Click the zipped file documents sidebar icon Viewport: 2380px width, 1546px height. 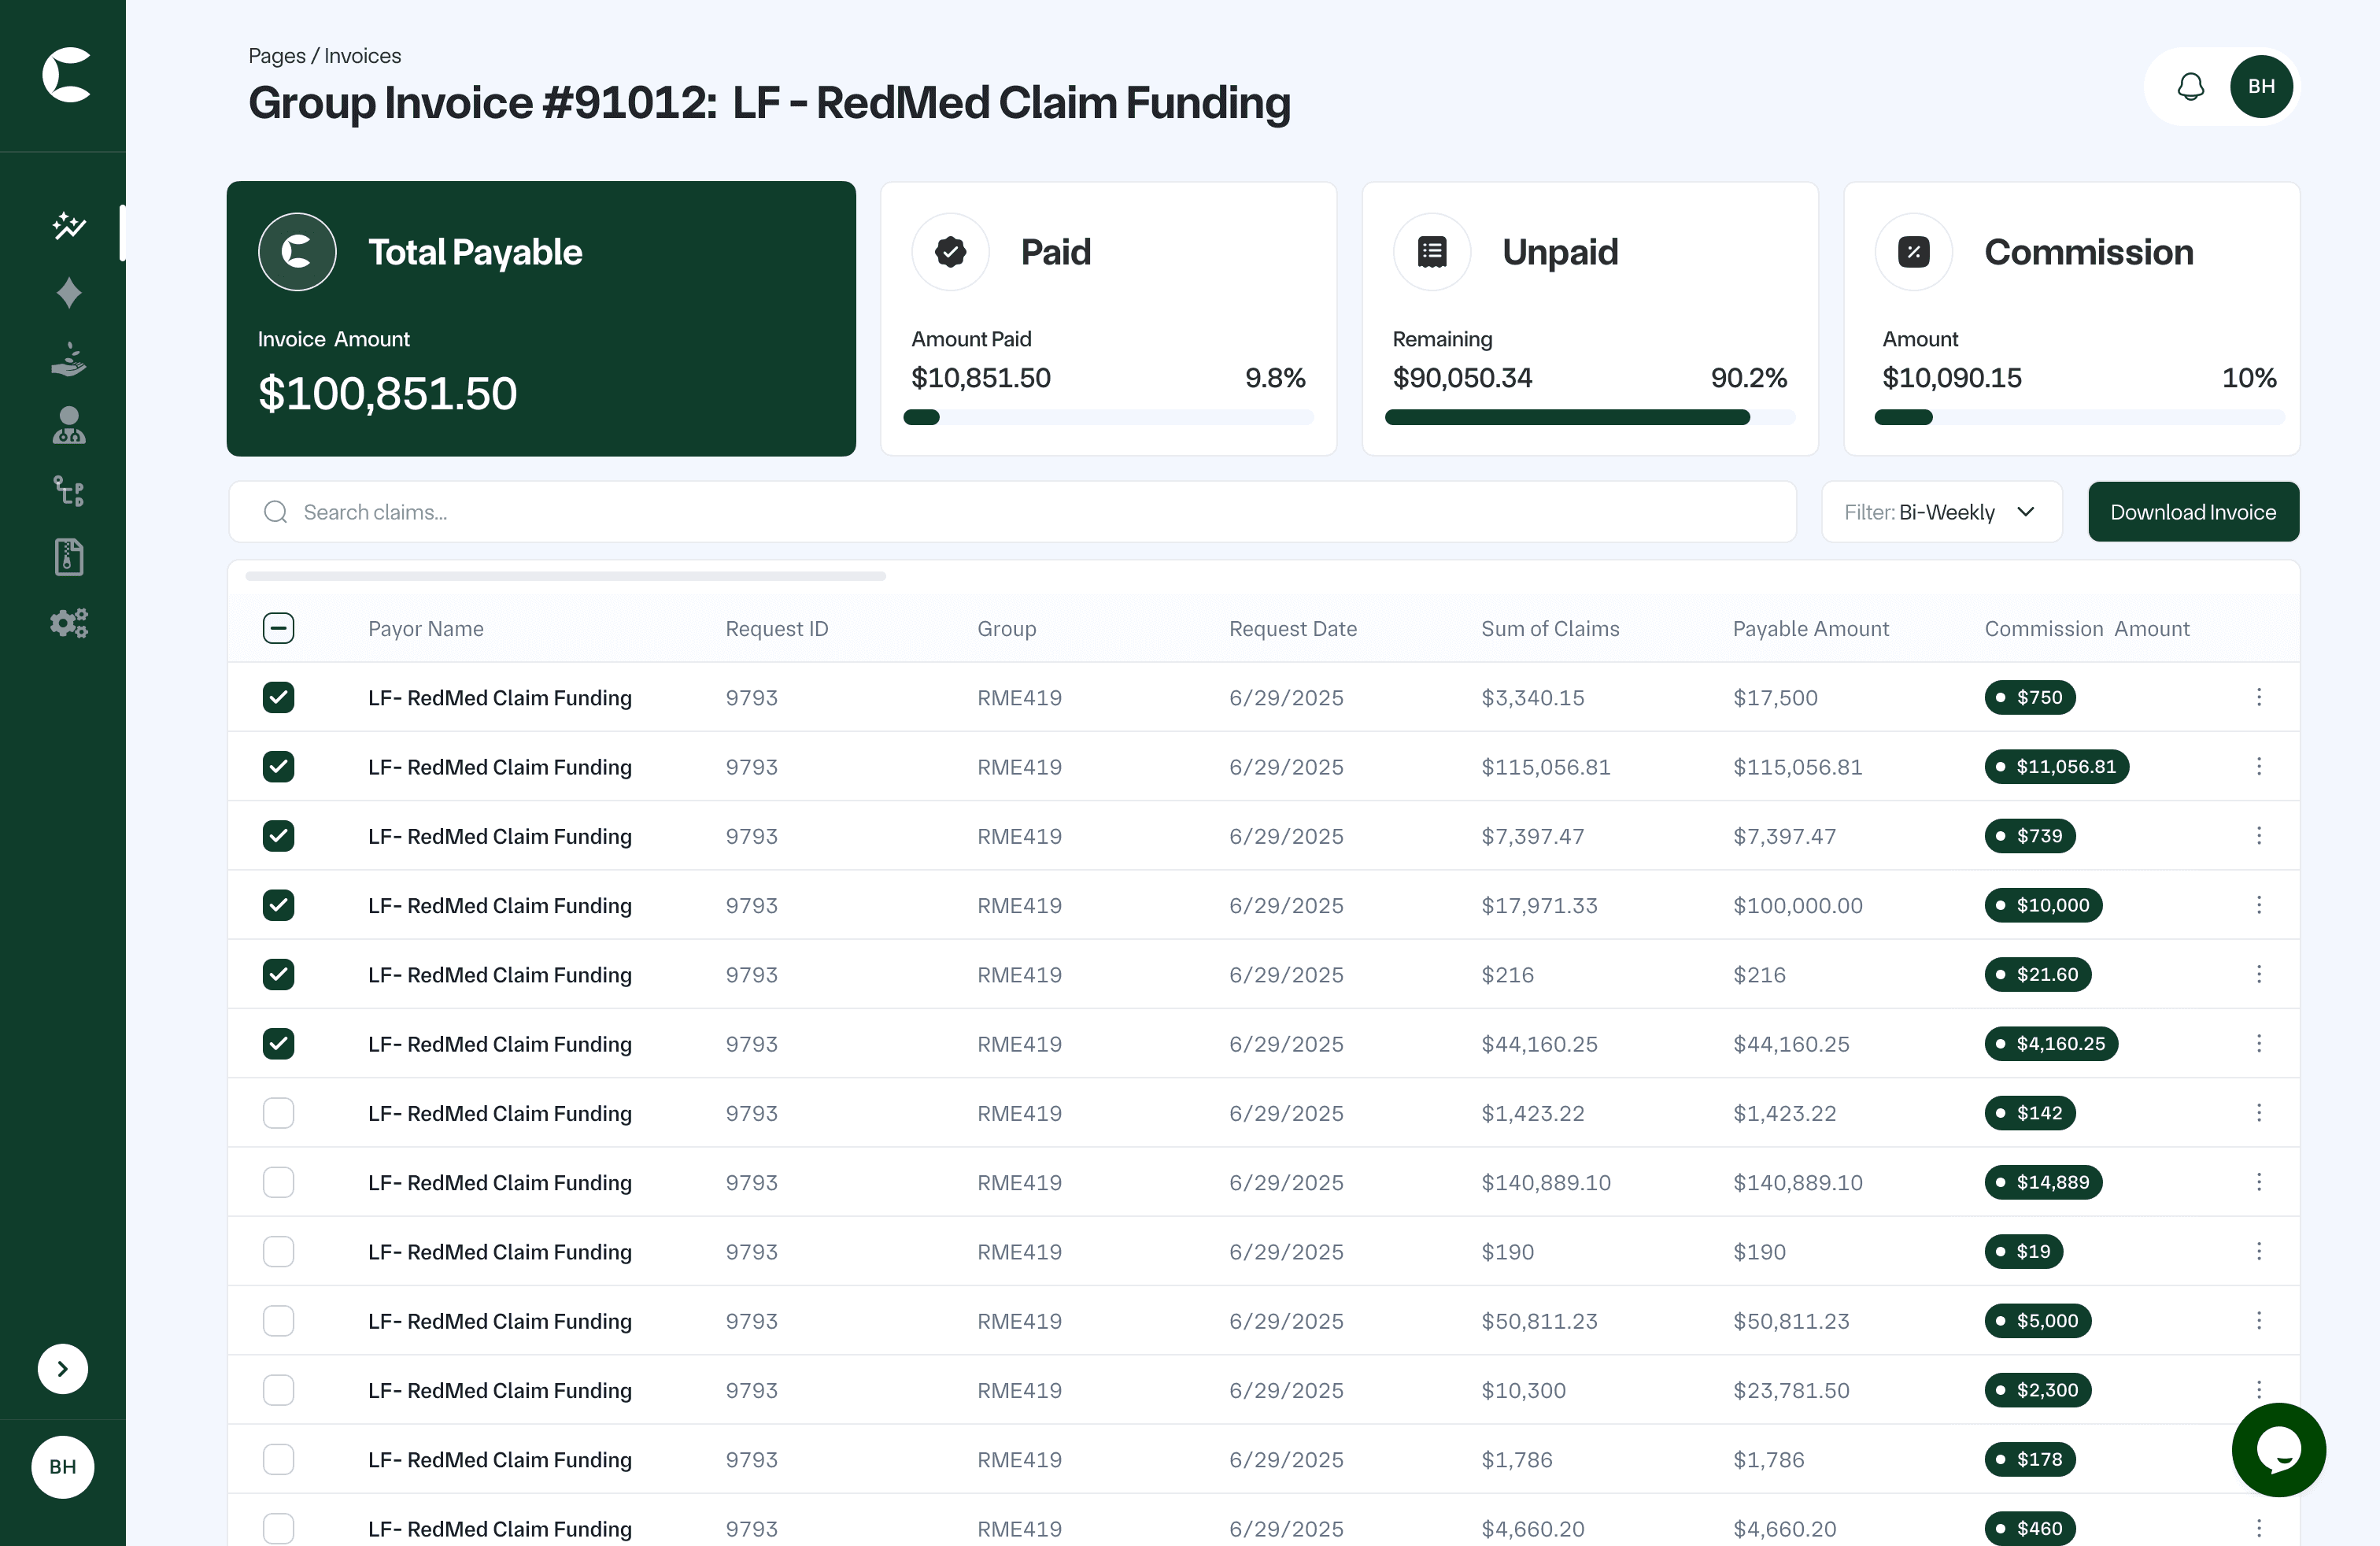pyautogui.click(x=68, y=557)
